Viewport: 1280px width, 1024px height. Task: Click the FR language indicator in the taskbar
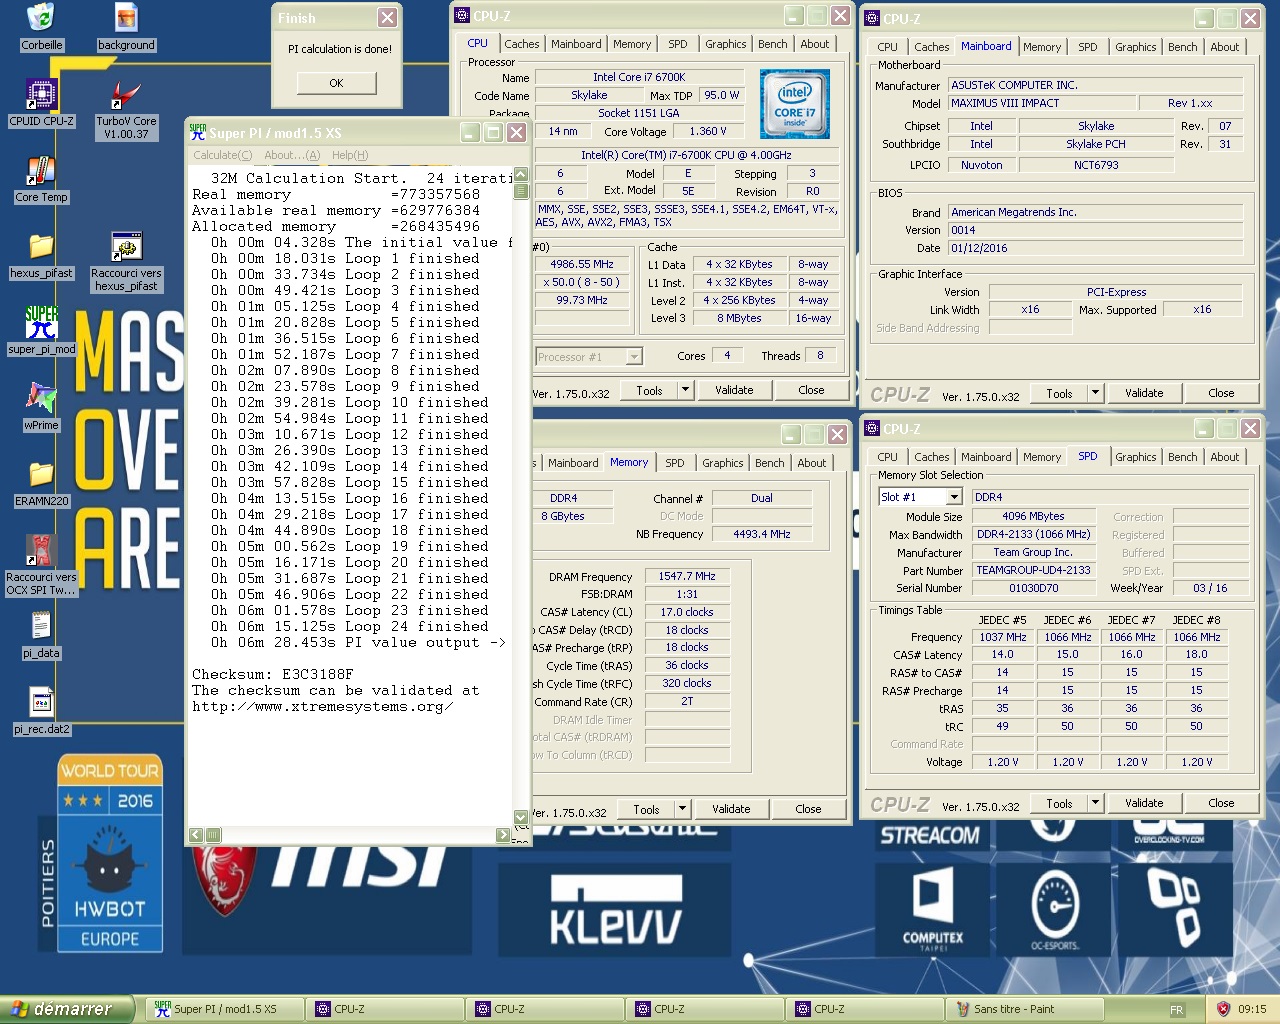tap(1177, 1010)
